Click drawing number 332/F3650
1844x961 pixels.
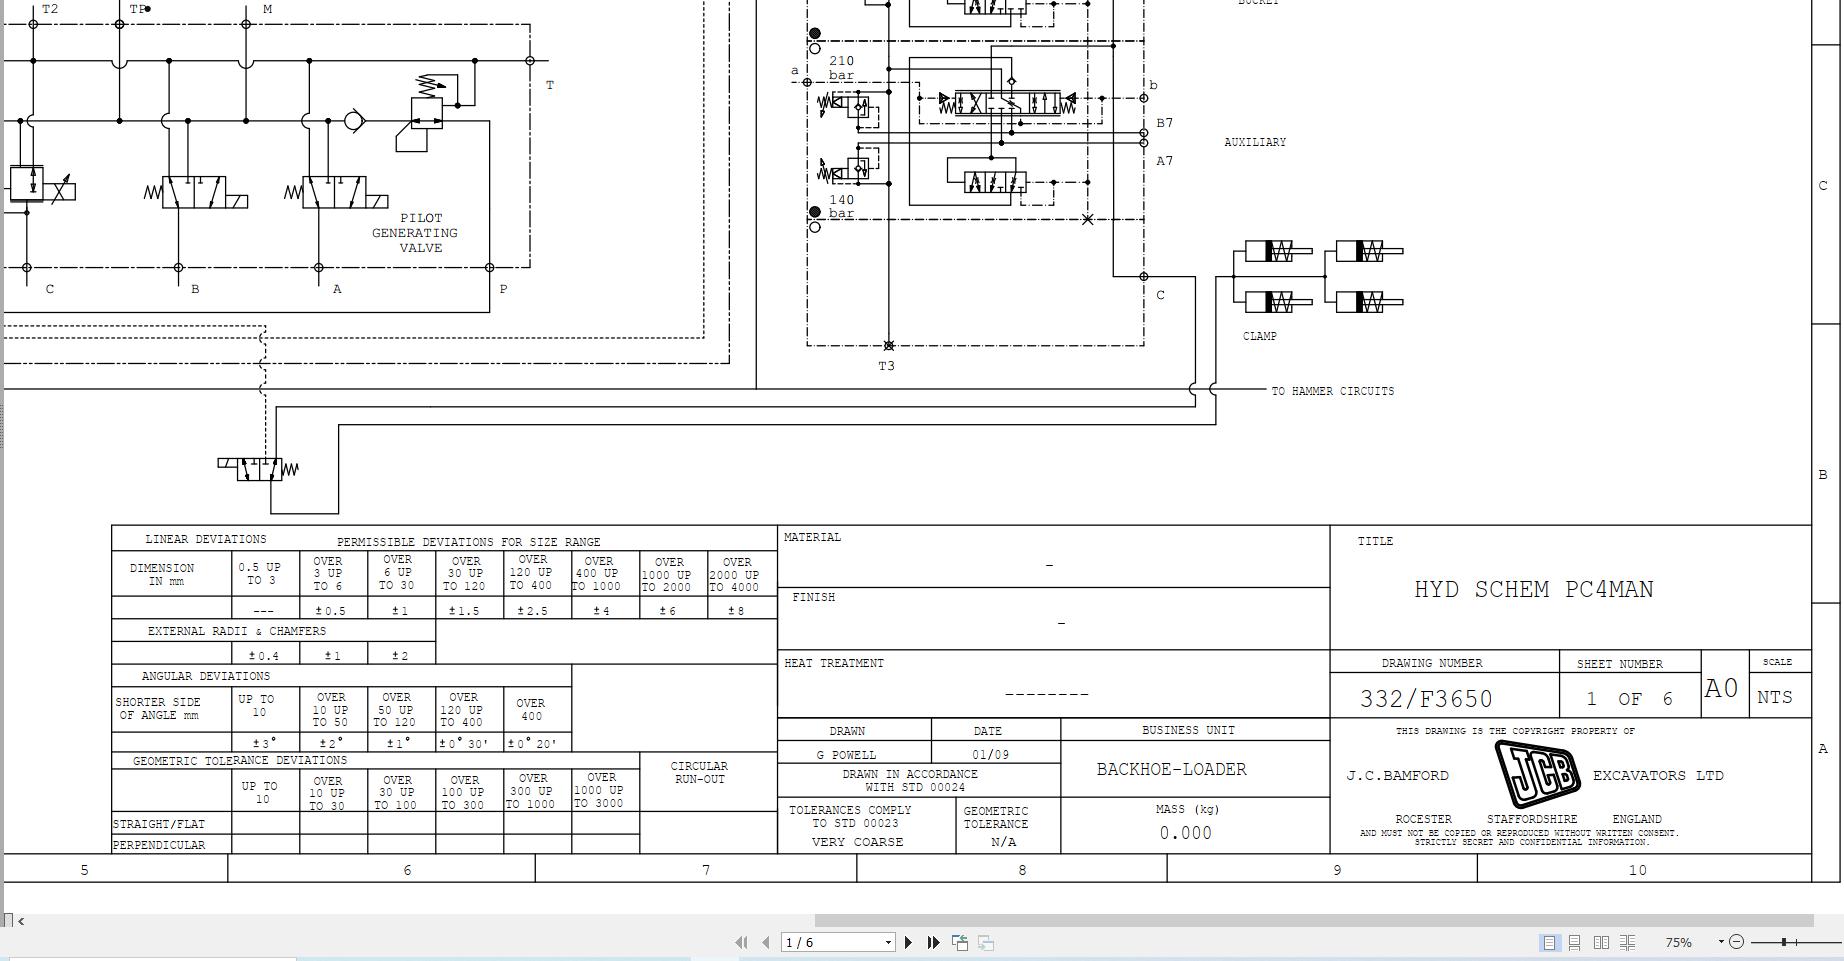click(x=1426, y=699)
